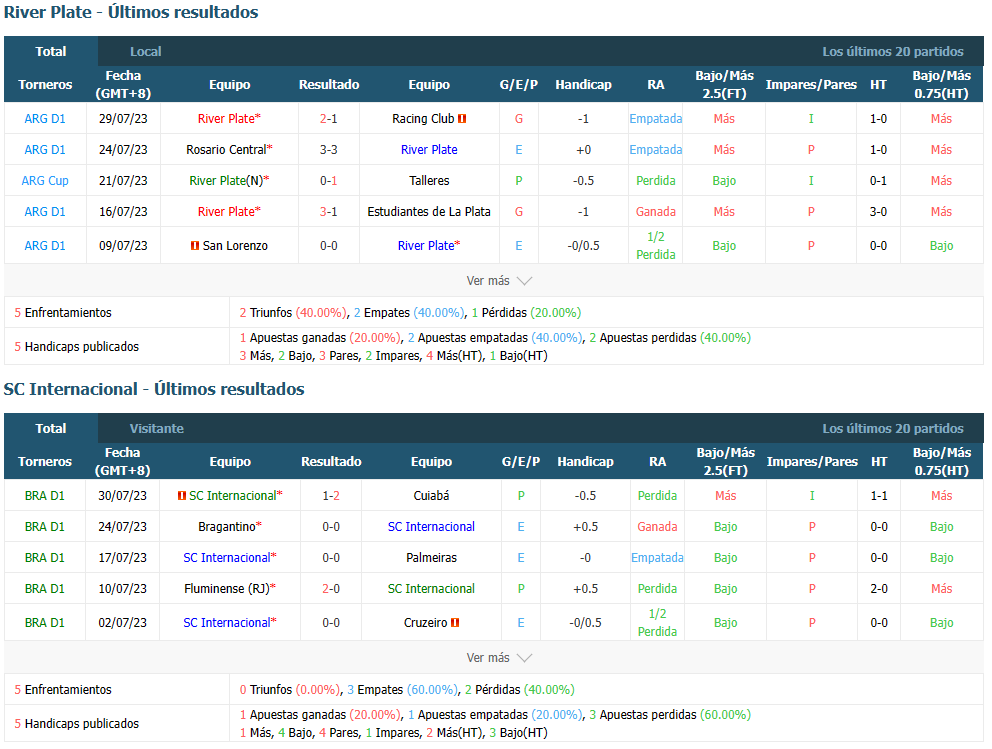Click '1 Pérdidas (20.00%)' in River Plate summary
The image size is (992, 749).
526,313
